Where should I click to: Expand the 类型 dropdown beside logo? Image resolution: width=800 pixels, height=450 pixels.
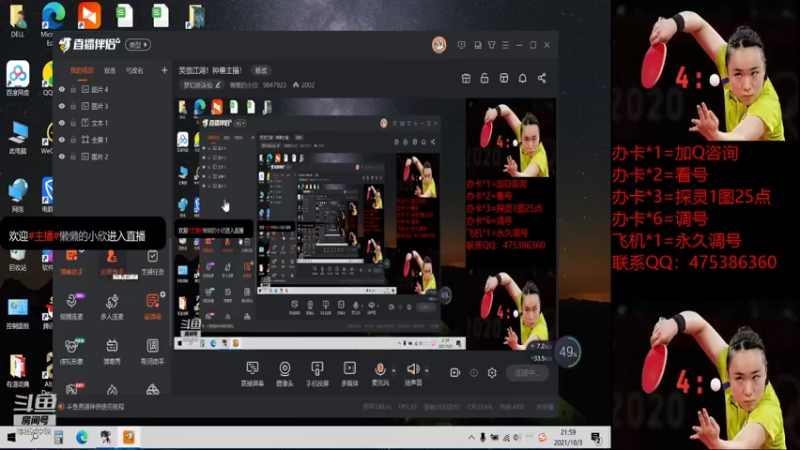tap(138, 45)
